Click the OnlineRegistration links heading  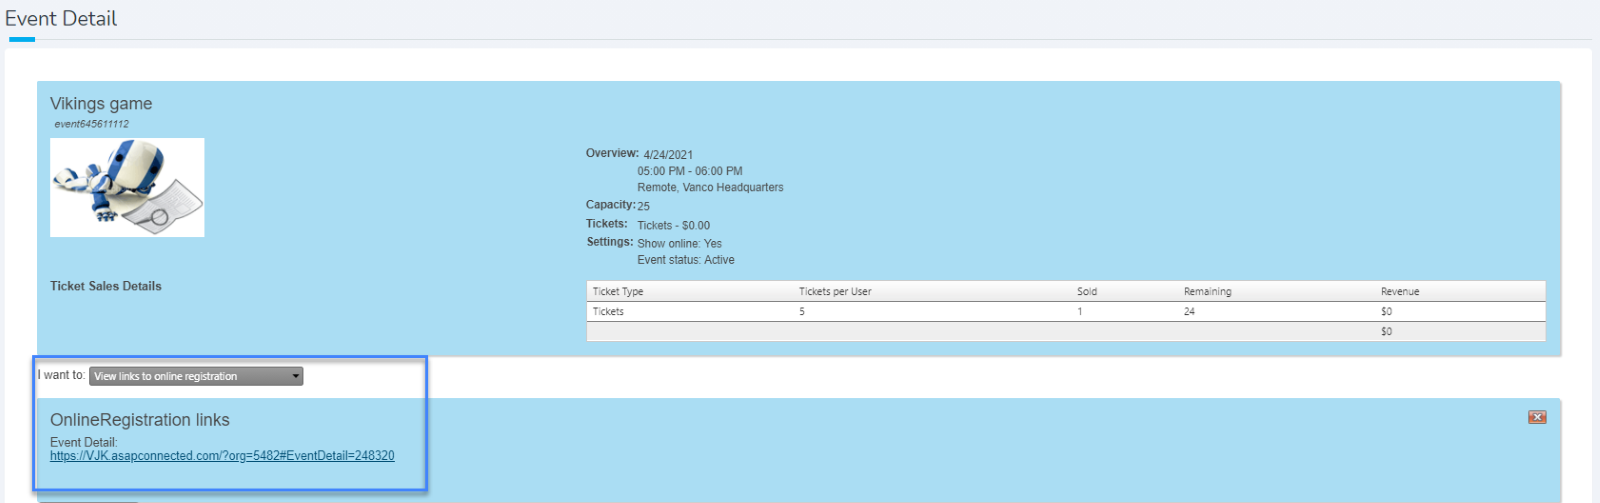(140, 420)
